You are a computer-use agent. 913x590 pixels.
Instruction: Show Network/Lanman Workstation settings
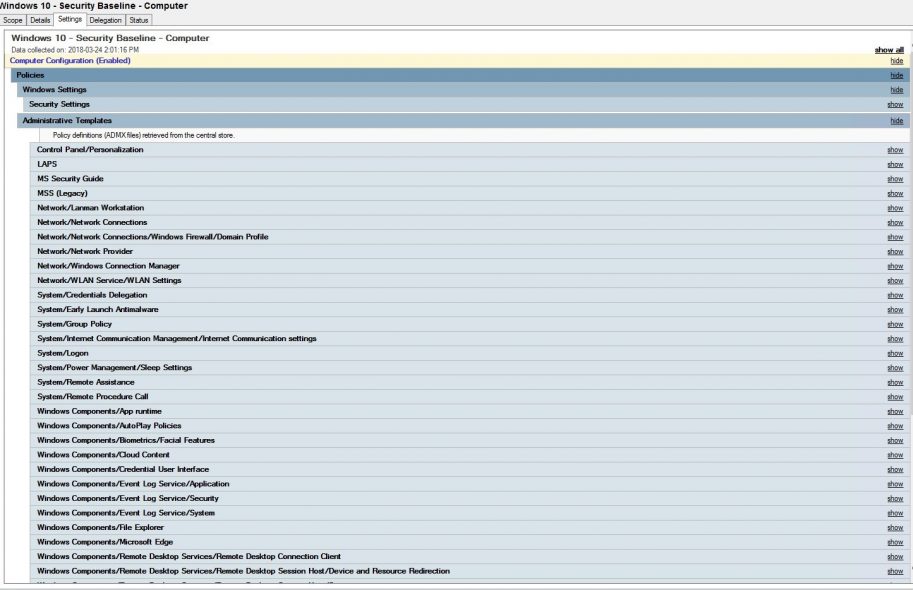(895, 208)
